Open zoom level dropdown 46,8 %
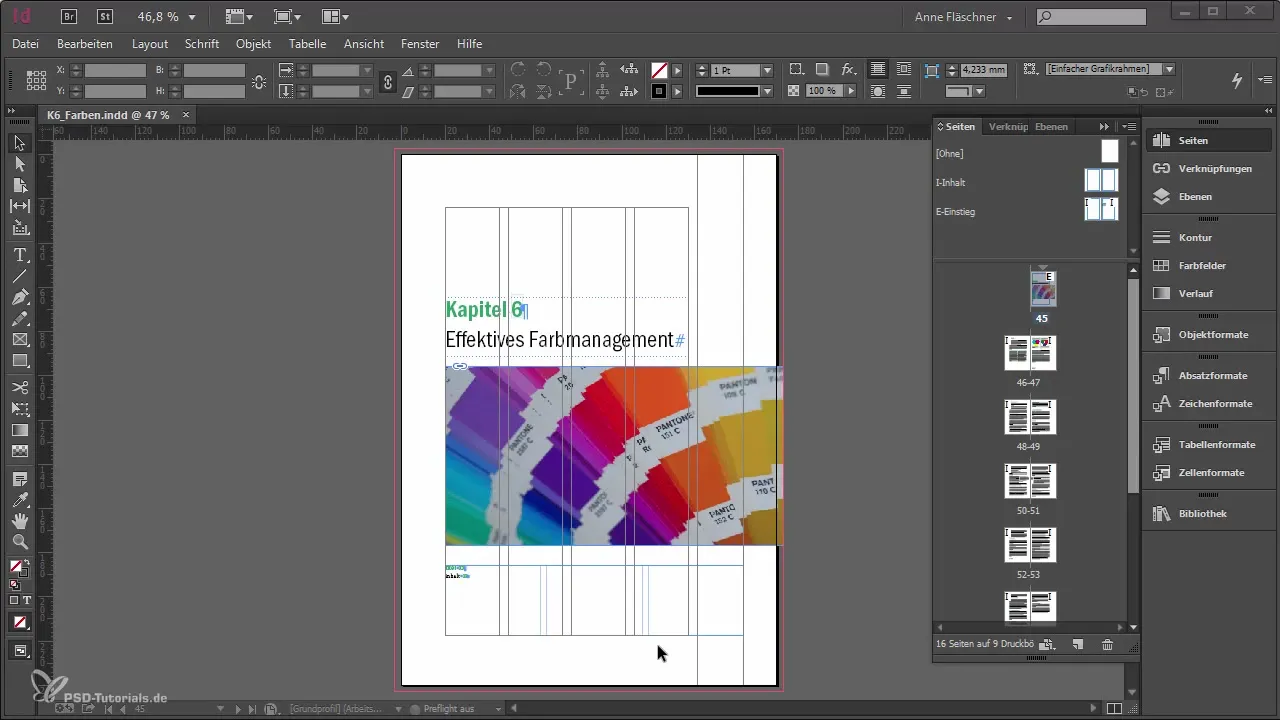This screenshot has height=720, width=1280. tap(191, 17)
